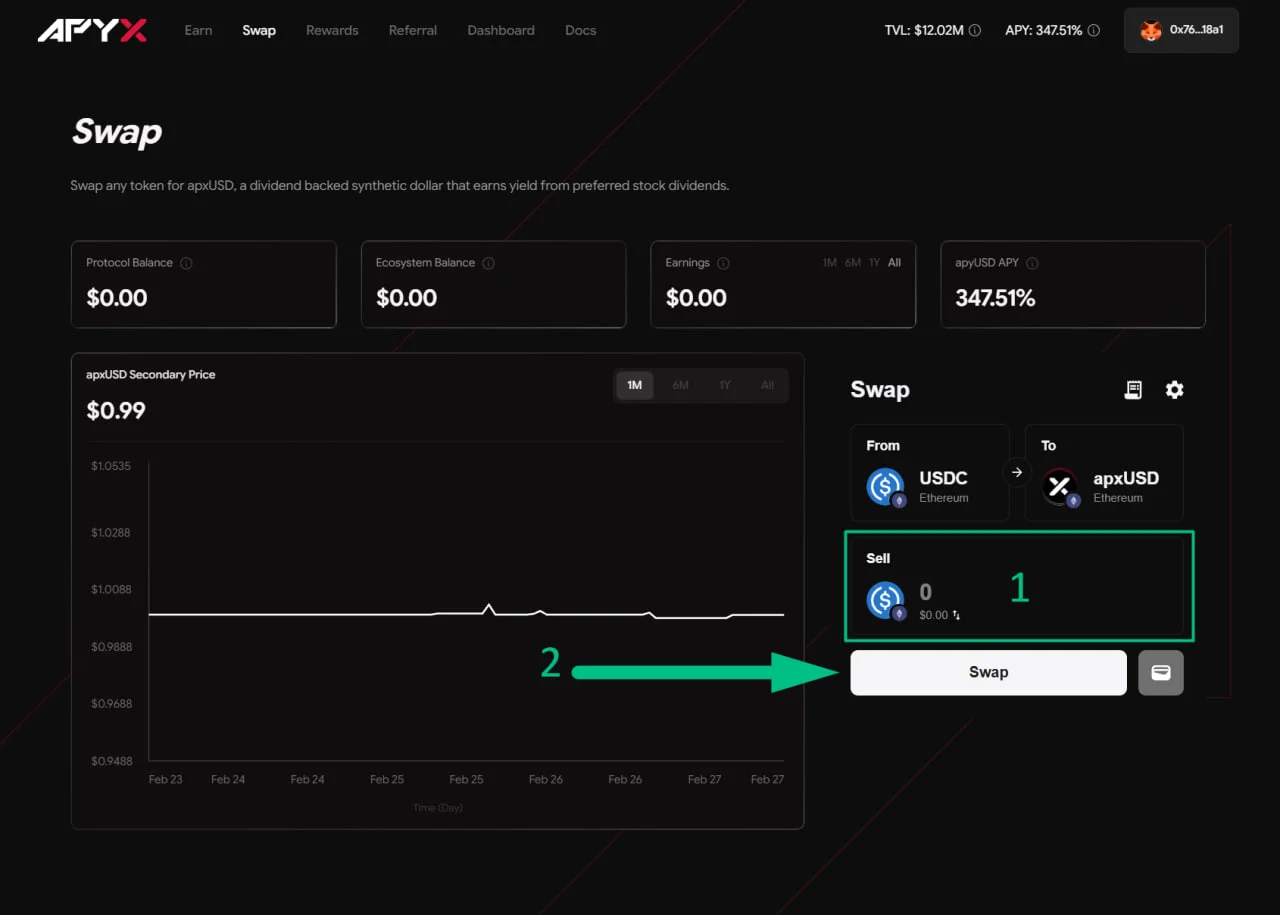Show header APY info icon

pos(1094,31)
